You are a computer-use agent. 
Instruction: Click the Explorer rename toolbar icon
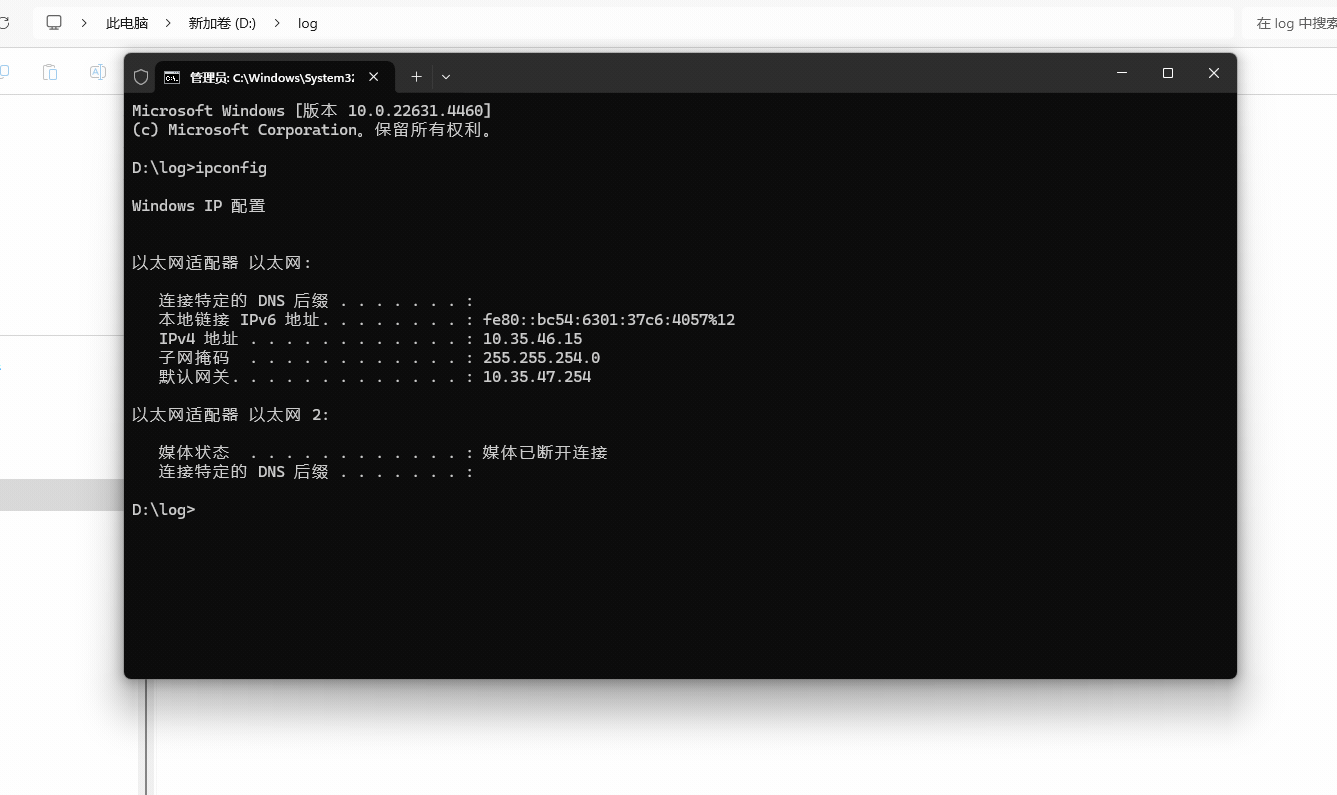pyautogui.click(x=97, y=72)
